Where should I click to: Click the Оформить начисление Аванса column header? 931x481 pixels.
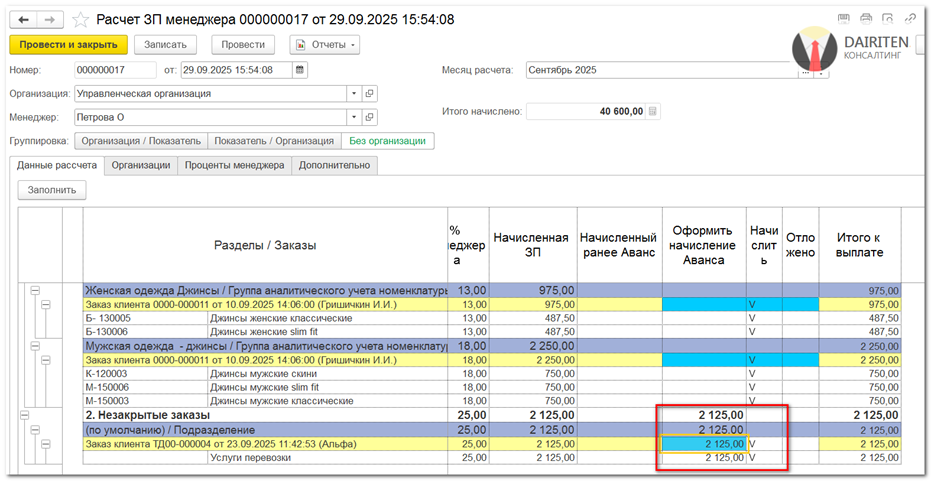point(705,245)
